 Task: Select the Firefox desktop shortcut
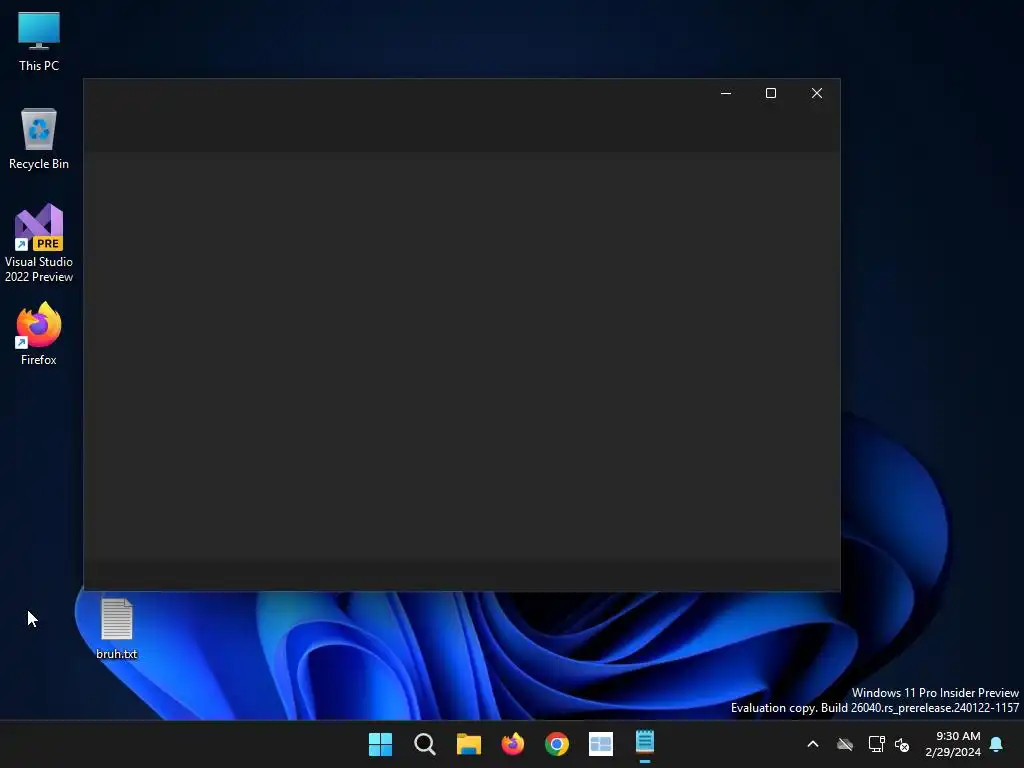39,334
